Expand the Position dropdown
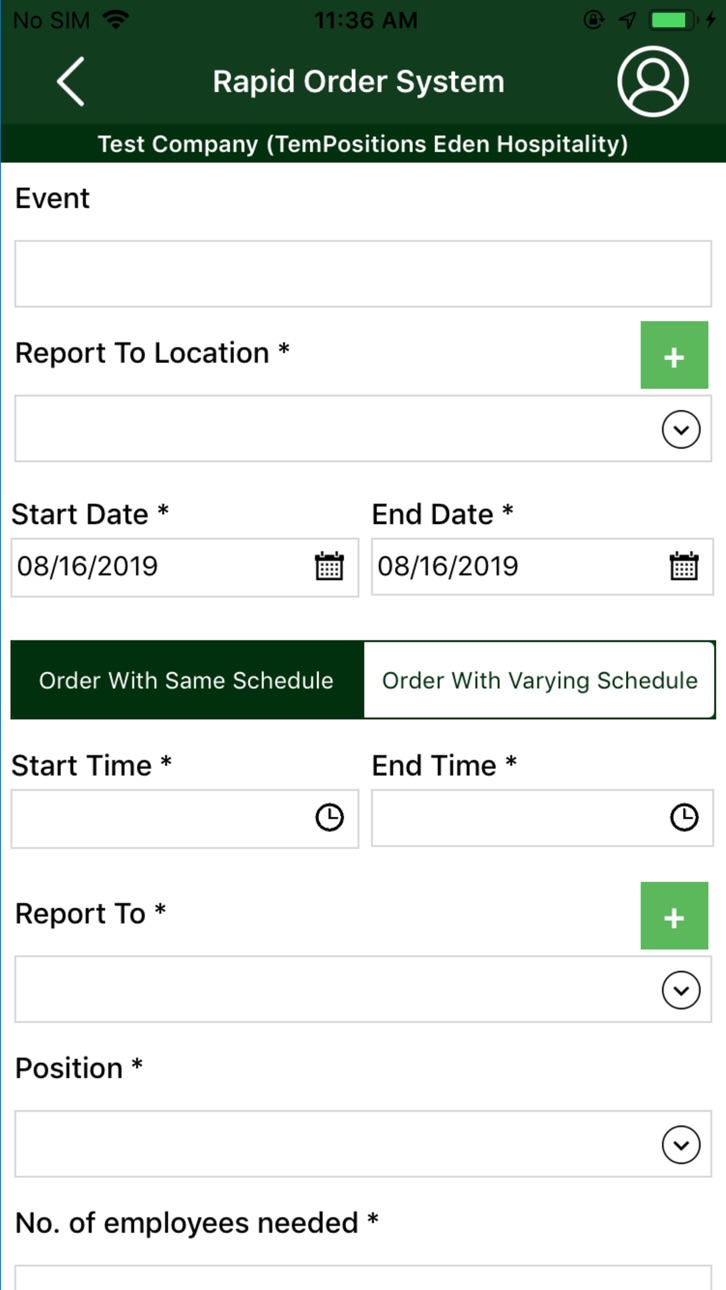Viewport: 726px width, 1290px height. coord(681,1145)
